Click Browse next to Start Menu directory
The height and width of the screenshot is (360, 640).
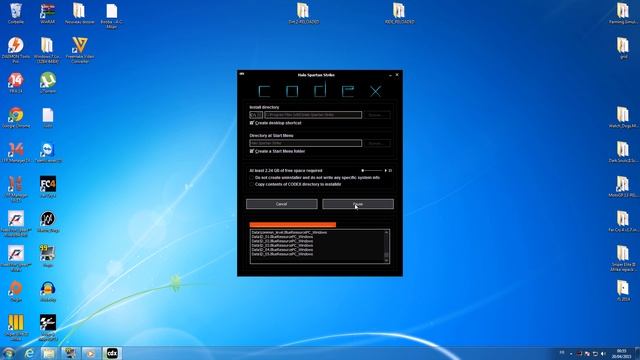[377, 143]
